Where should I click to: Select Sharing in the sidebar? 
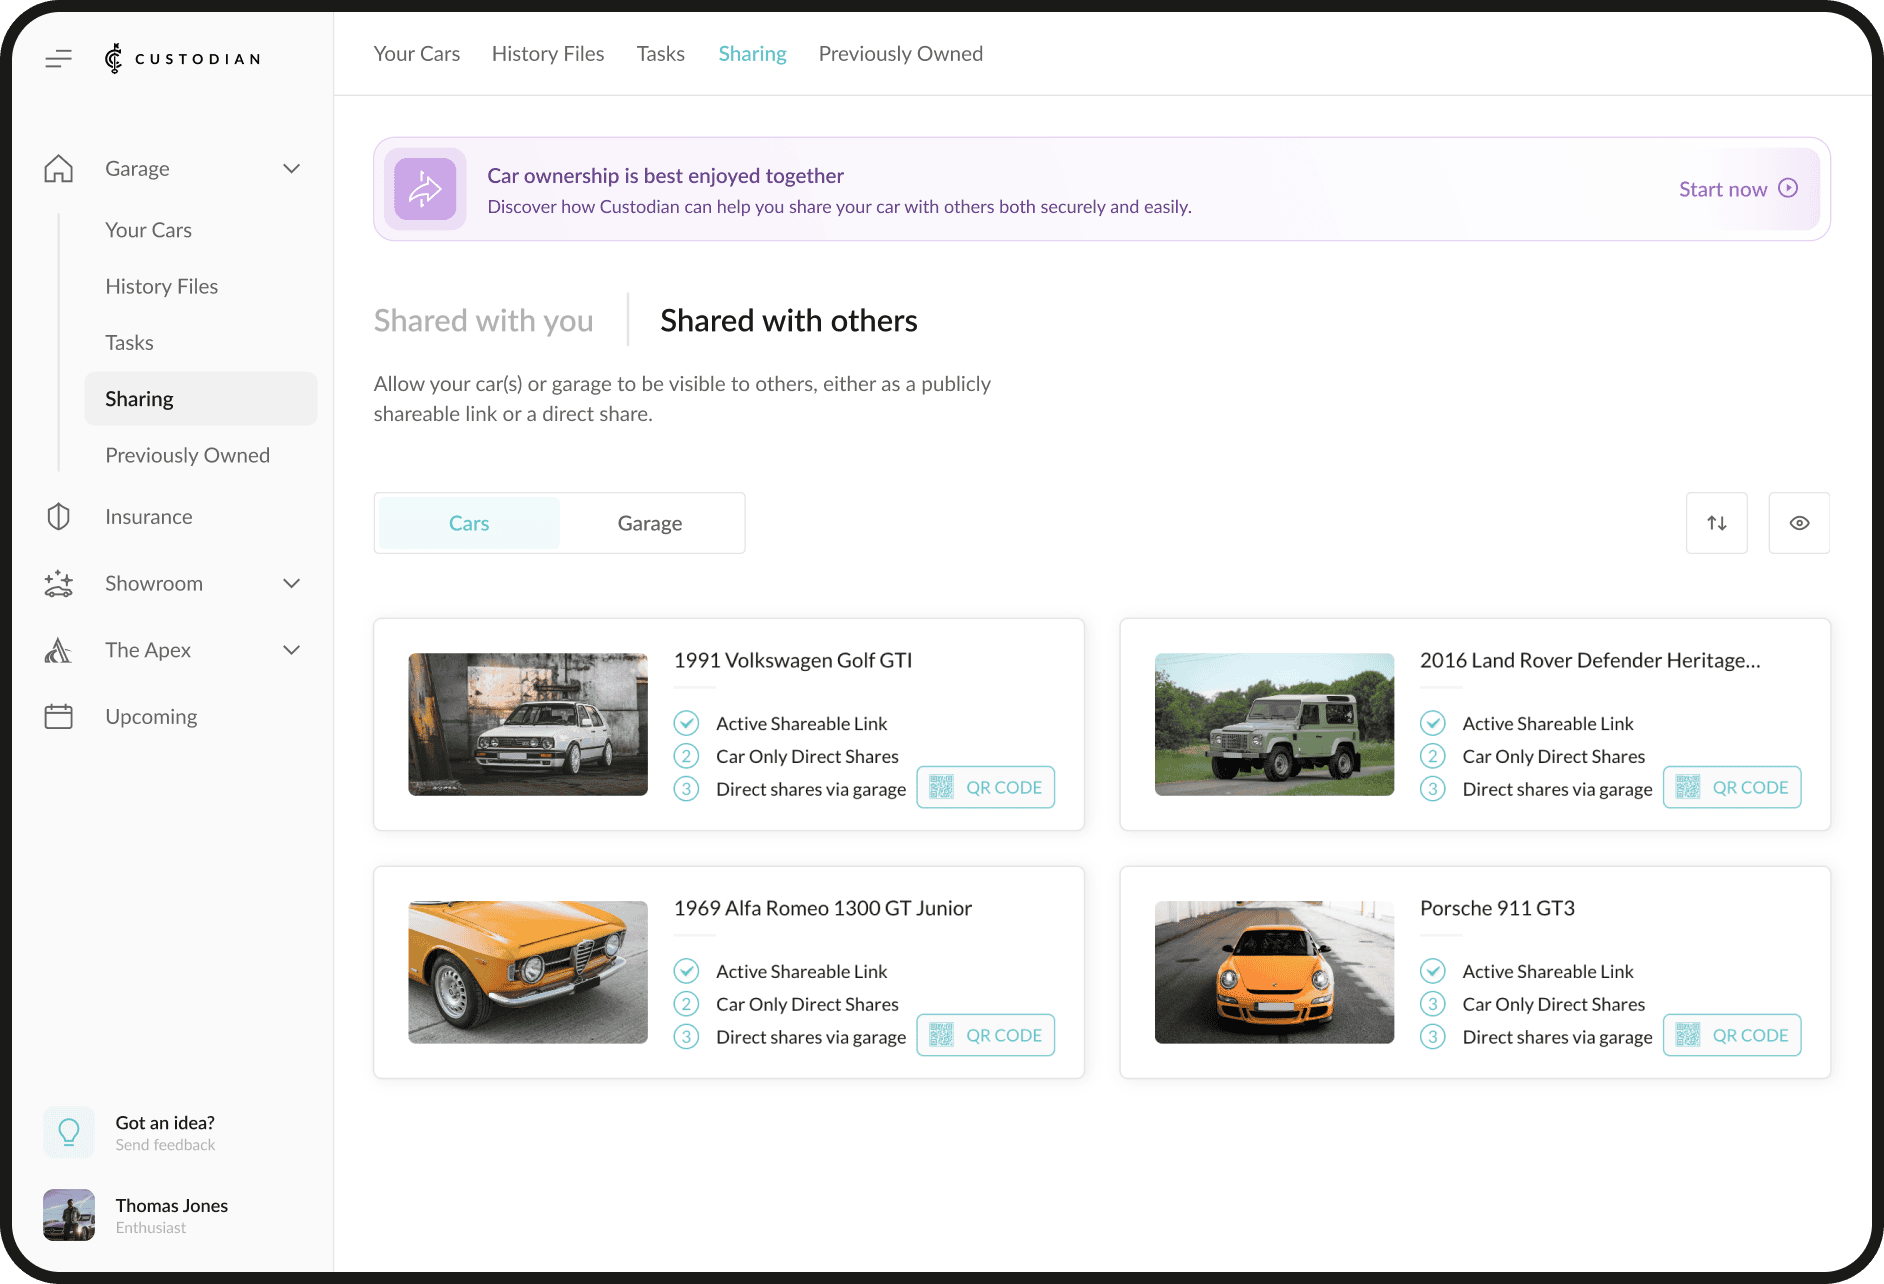coord(201,399)
